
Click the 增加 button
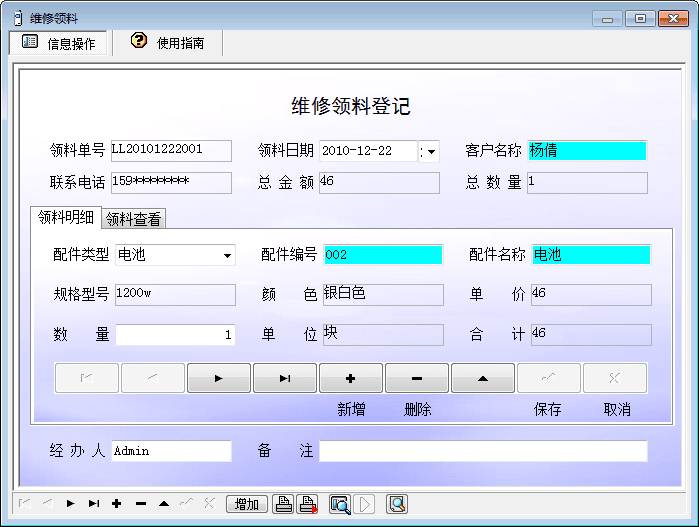tap(247, 504)
